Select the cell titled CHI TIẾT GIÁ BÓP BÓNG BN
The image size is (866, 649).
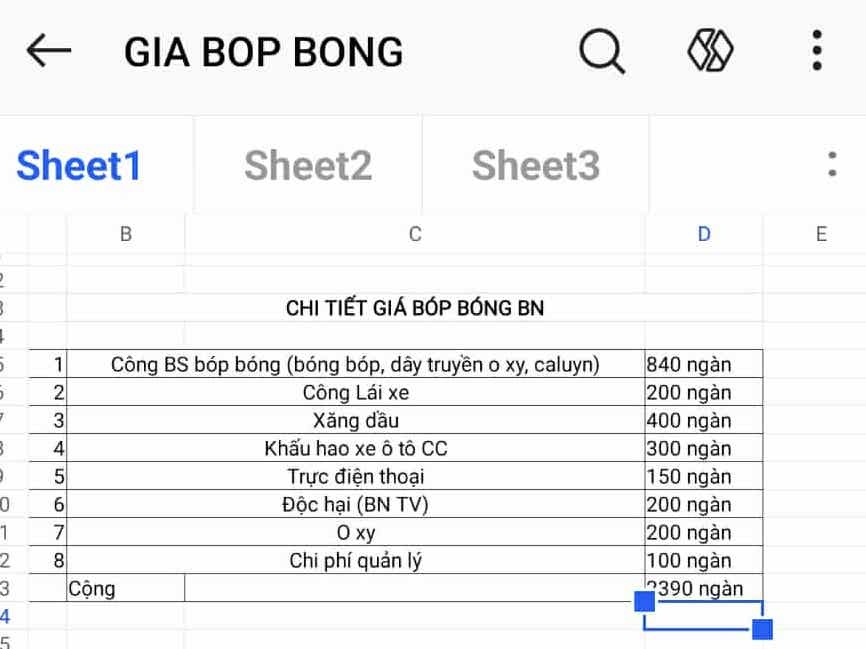(x=414, y=308)
